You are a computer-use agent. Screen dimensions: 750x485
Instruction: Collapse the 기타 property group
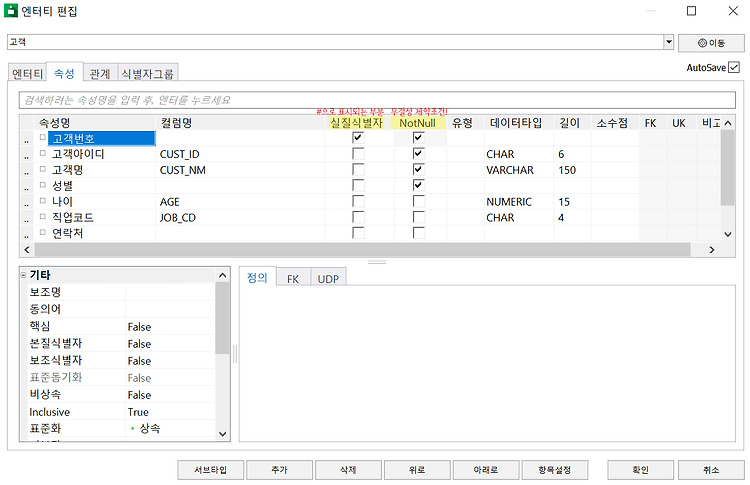(x=23, y=275)
